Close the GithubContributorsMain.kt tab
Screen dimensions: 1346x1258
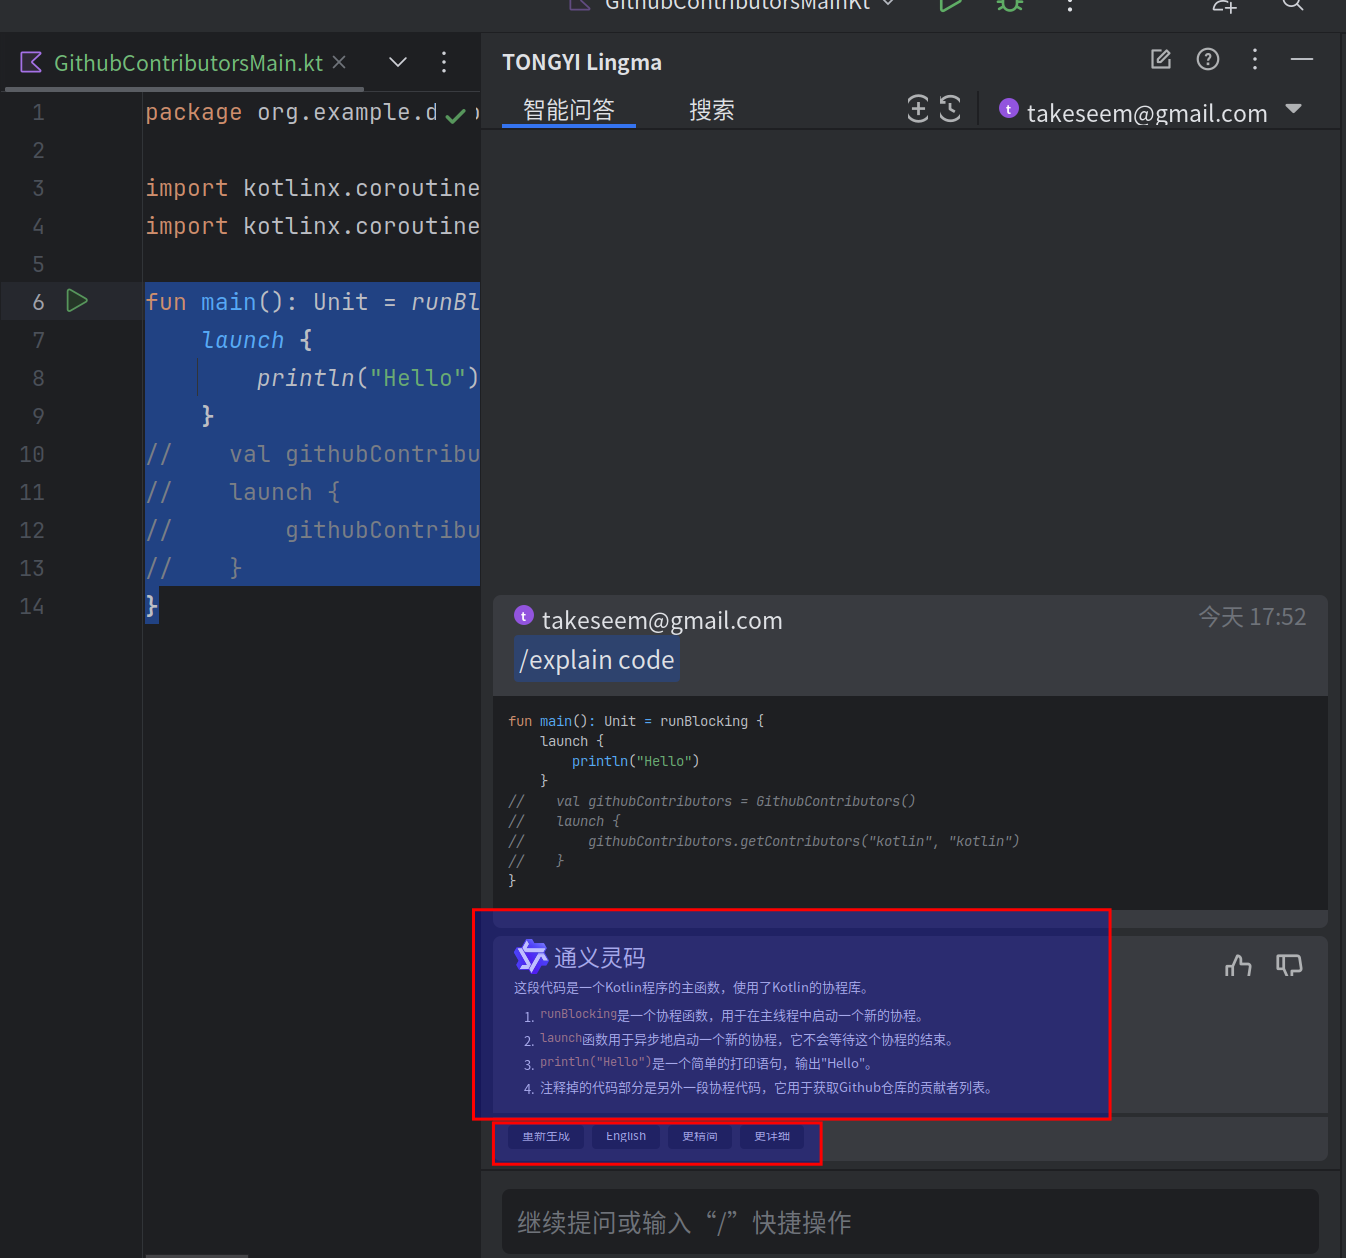(339, 62)
